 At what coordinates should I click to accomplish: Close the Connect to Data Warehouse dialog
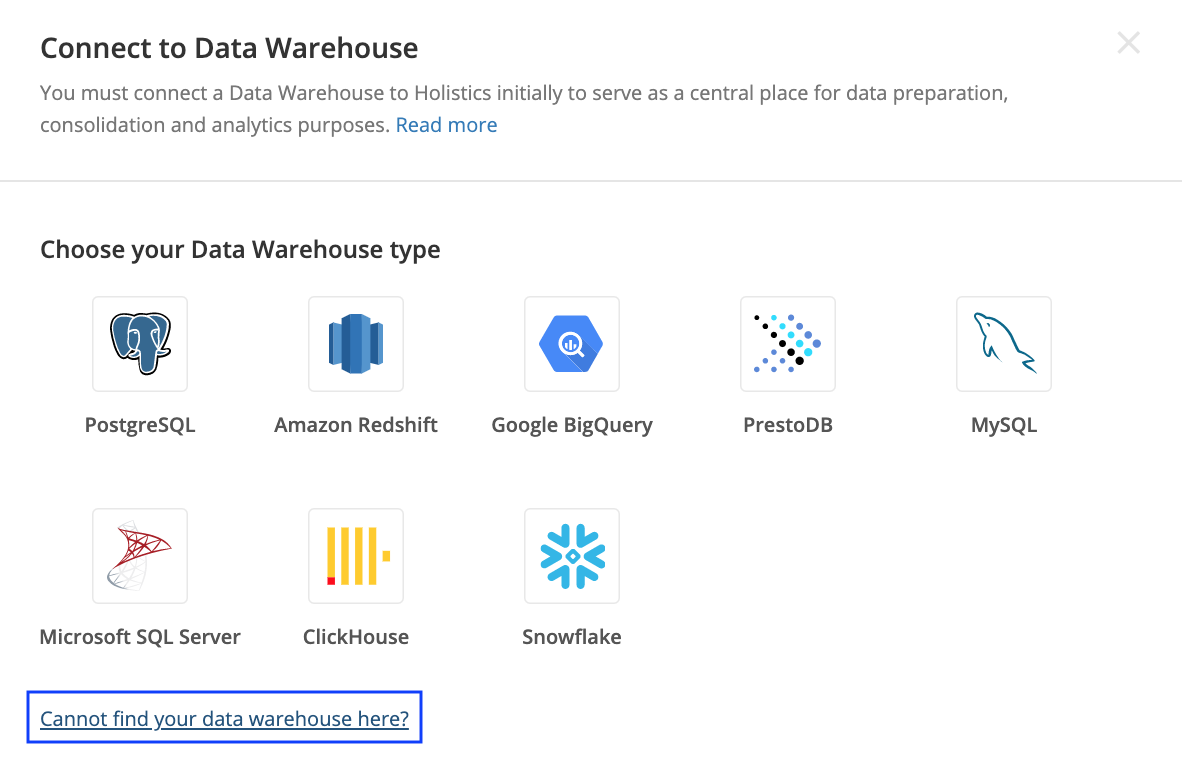coord(1128,43)
